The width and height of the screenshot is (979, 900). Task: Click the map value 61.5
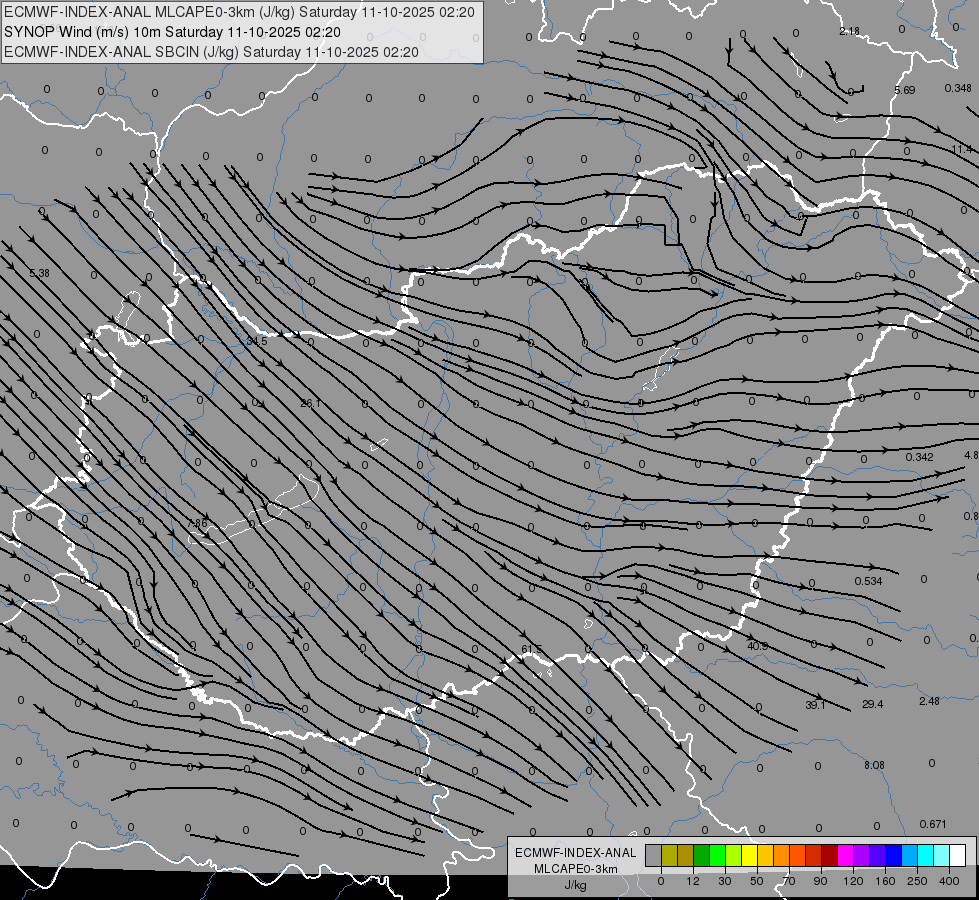(x=531, y=650)
